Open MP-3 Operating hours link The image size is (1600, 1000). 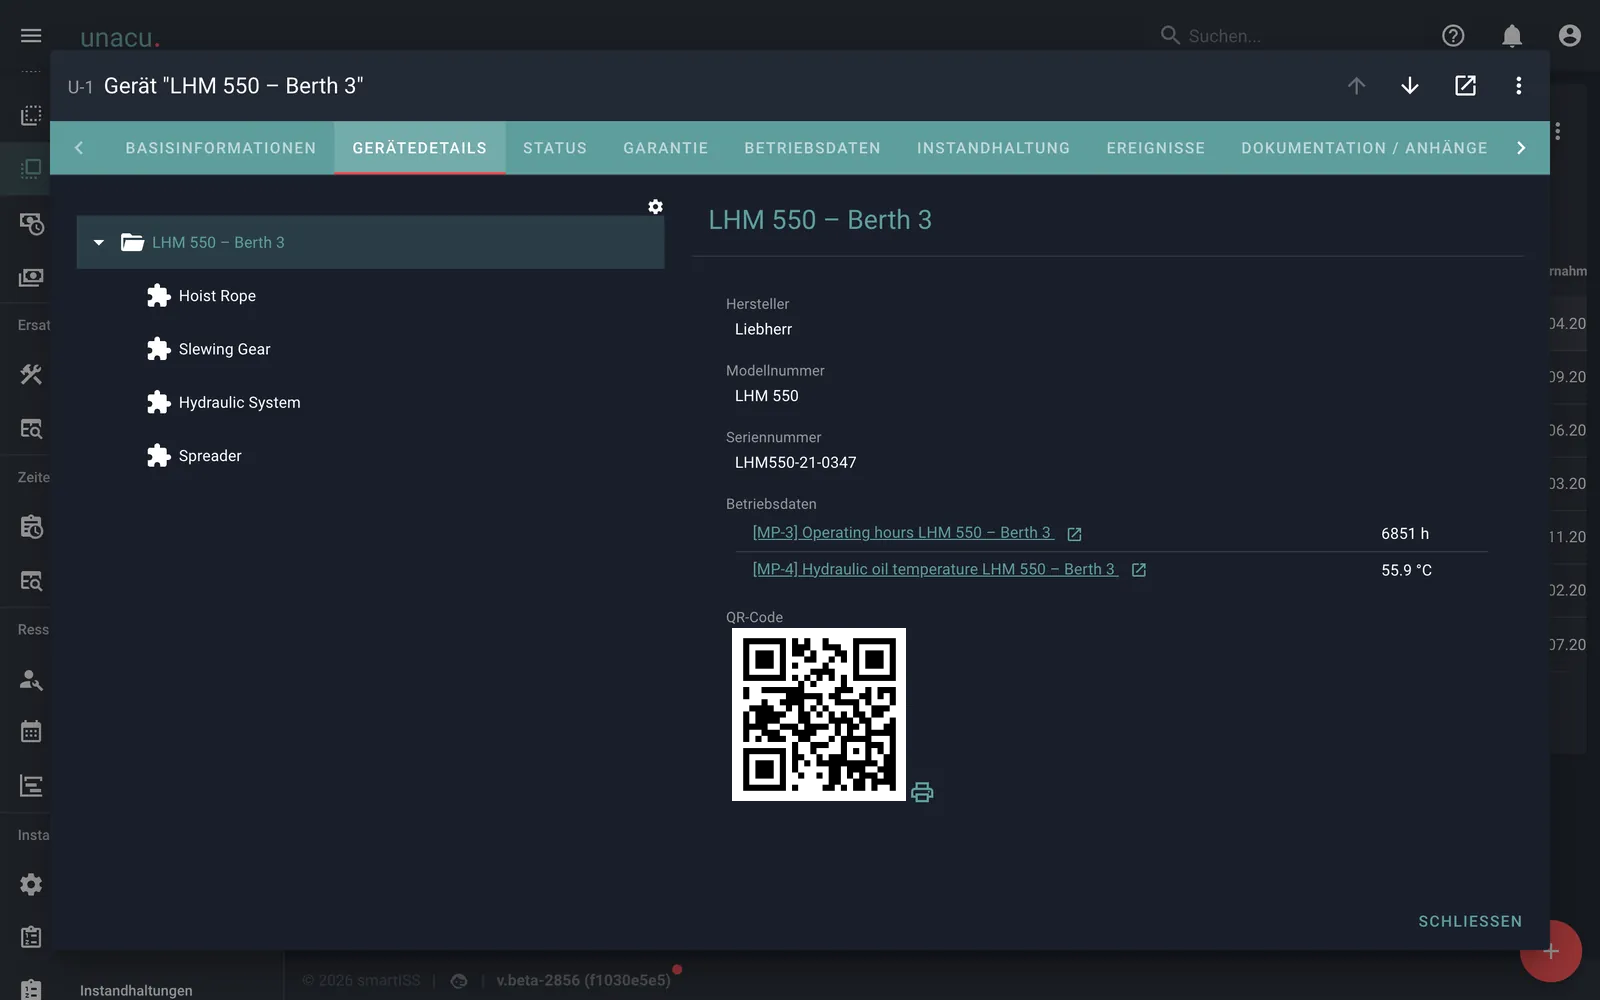902,533
